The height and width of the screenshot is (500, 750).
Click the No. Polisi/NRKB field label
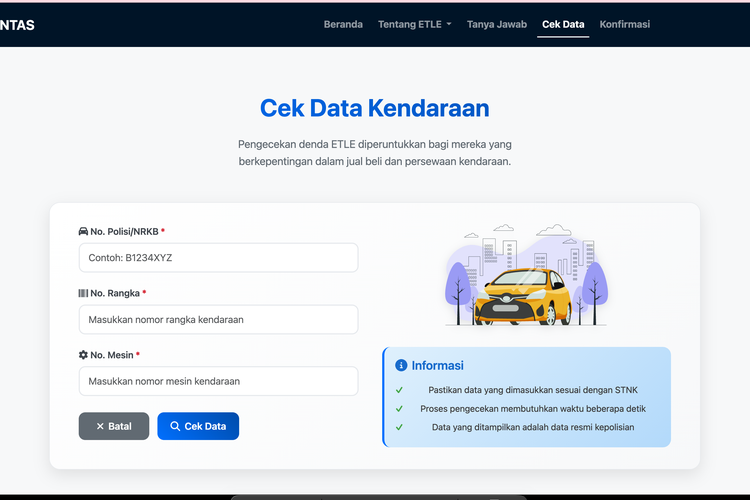pyautogui.click(x=124, y=232)
